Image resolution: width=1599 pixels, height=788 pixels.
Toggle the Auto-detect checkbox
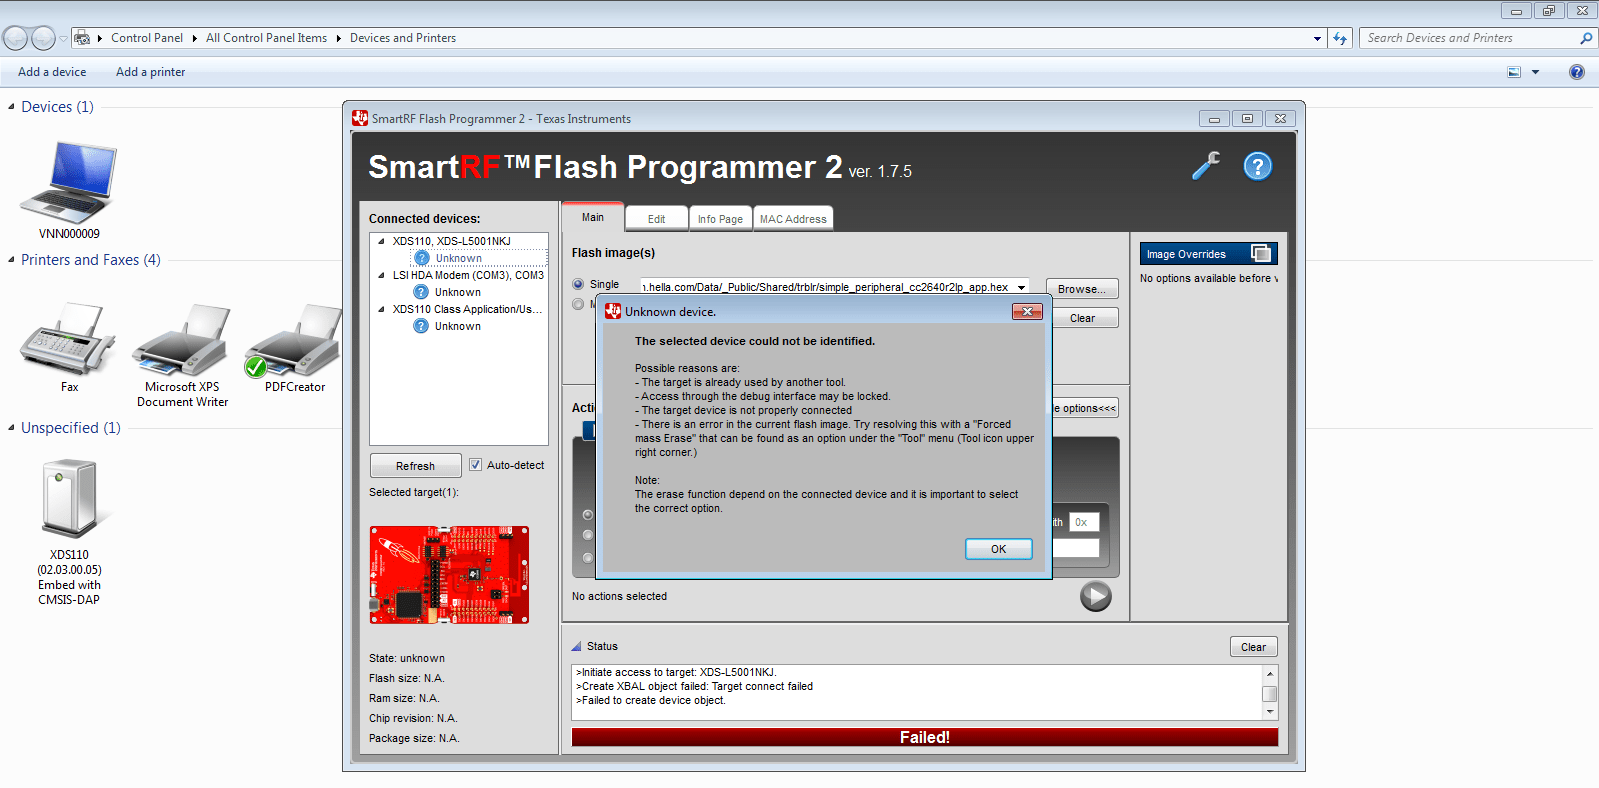476,465
